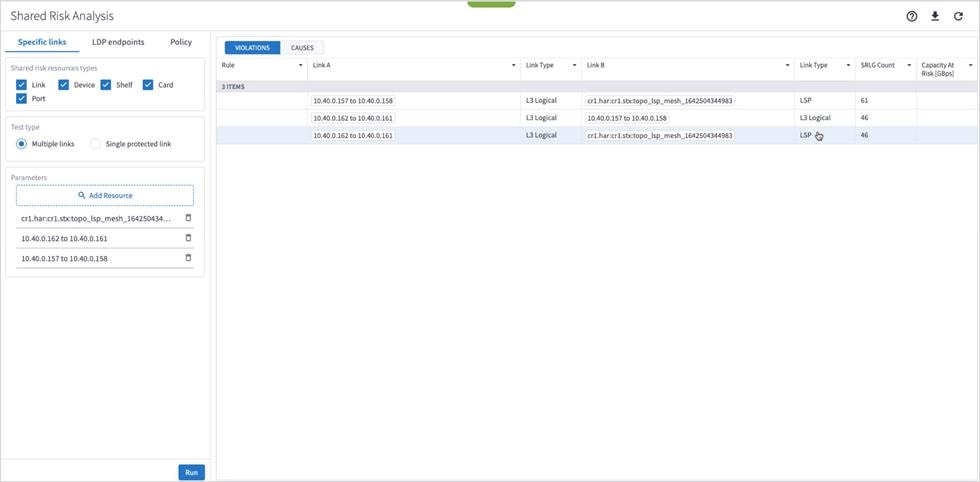Screen dimensions: 980x482
Task: Click Link B topo_lsp_mesh in last row
Action: coord(660,135)
